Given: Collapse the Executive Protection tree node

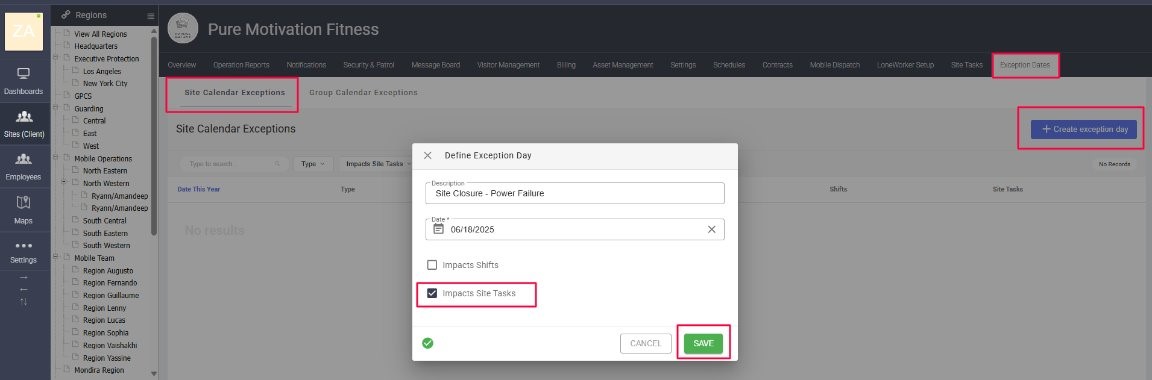Looking at the screenshot, I should click(x=56, y=58).
